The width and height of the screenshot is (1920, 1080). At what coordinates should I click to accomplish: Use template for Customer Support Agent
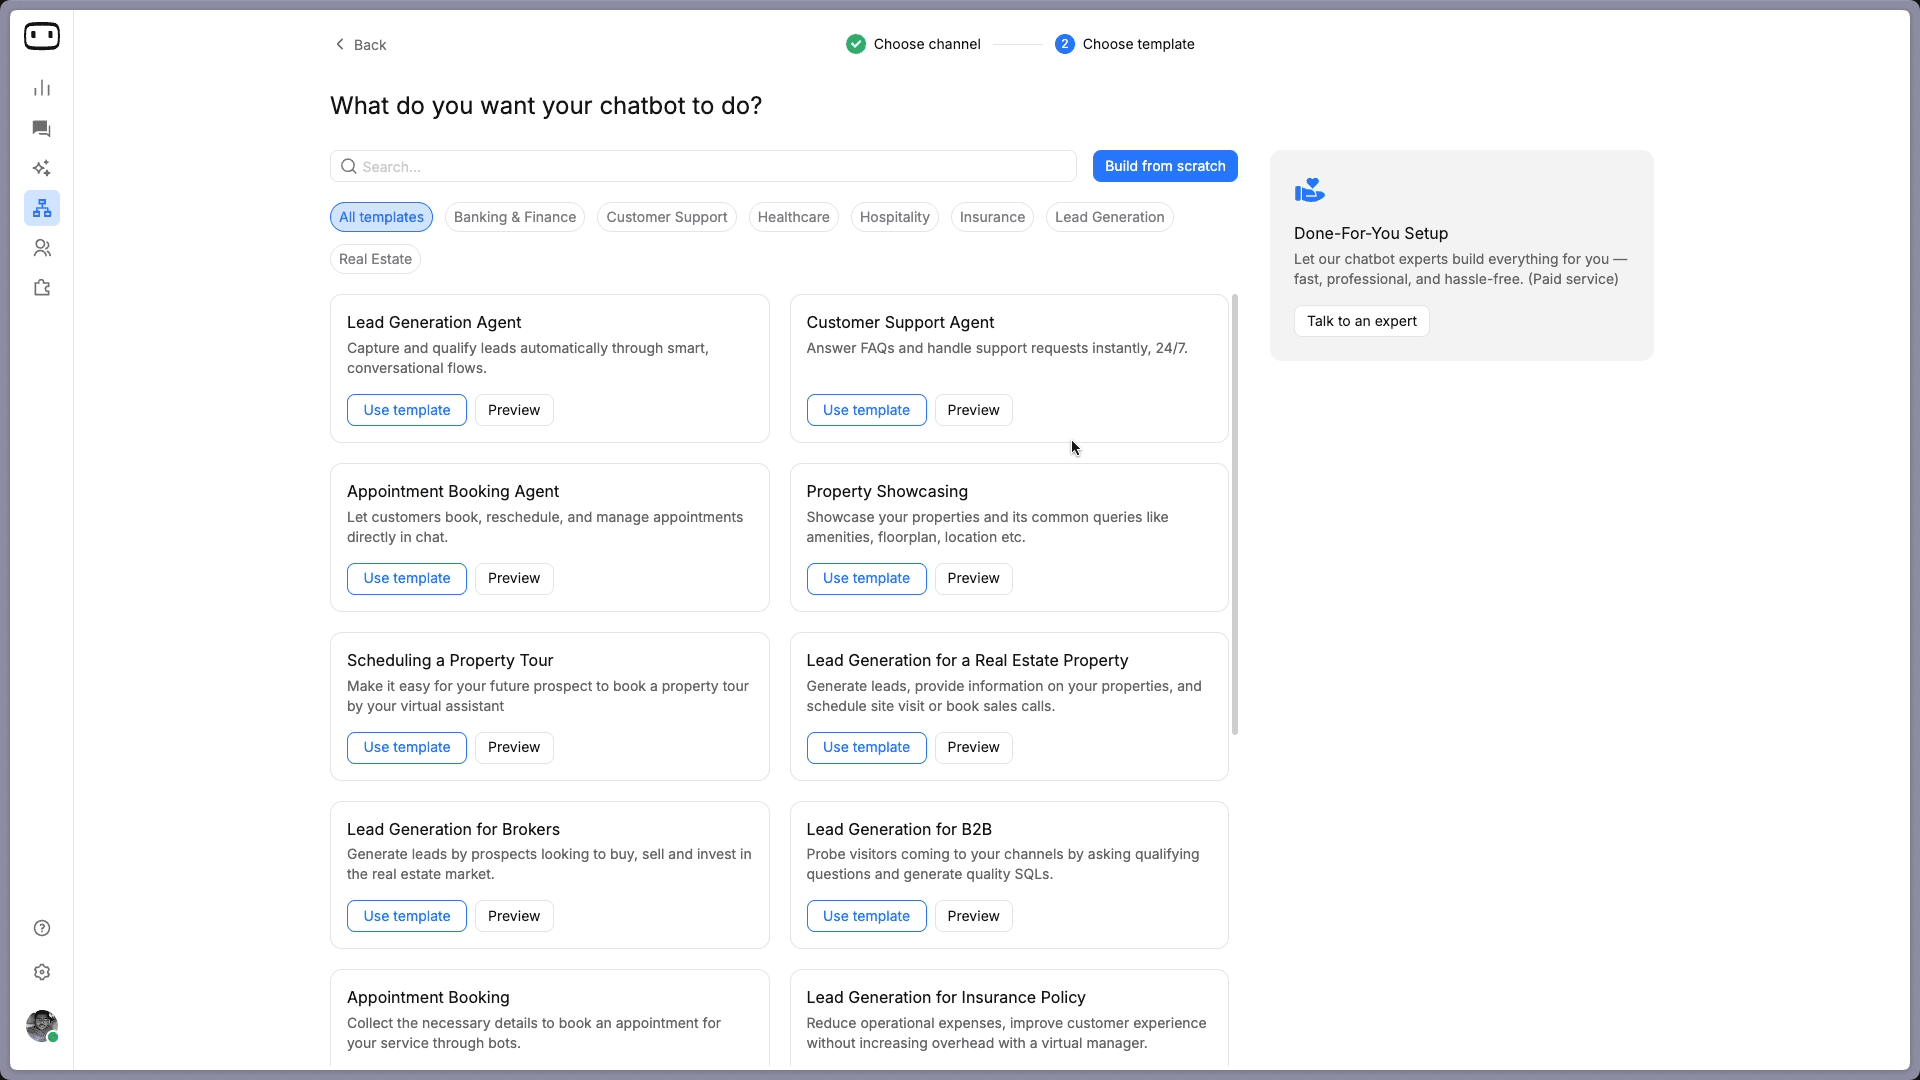click(x=866, y=410)
